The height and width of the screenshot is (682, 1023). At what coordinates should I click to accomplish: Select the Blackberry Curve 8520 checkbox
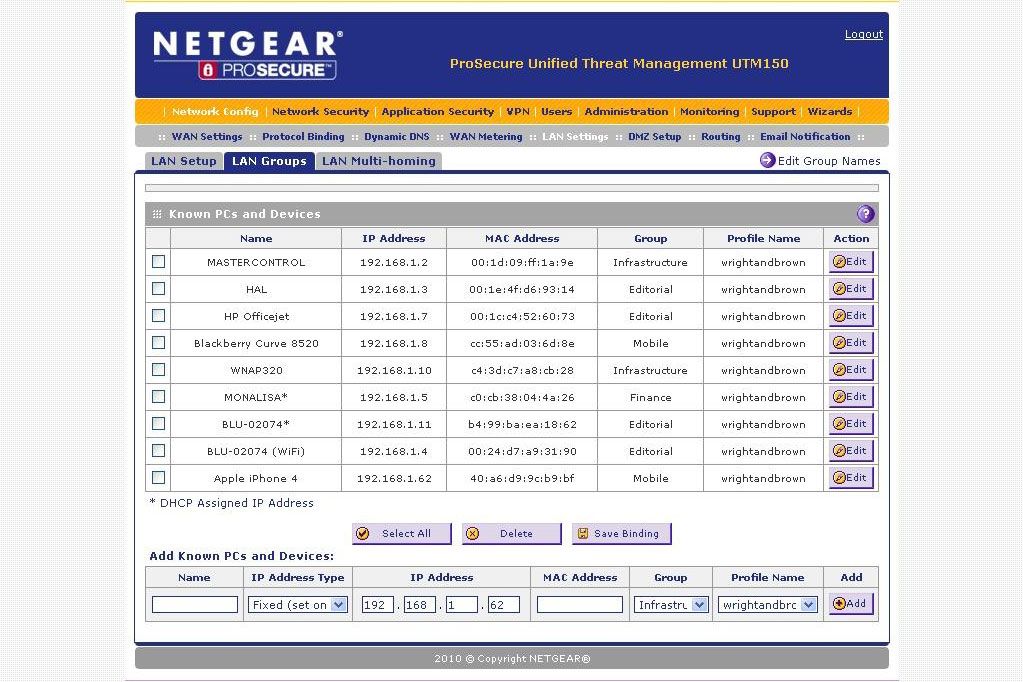[159, 343]
